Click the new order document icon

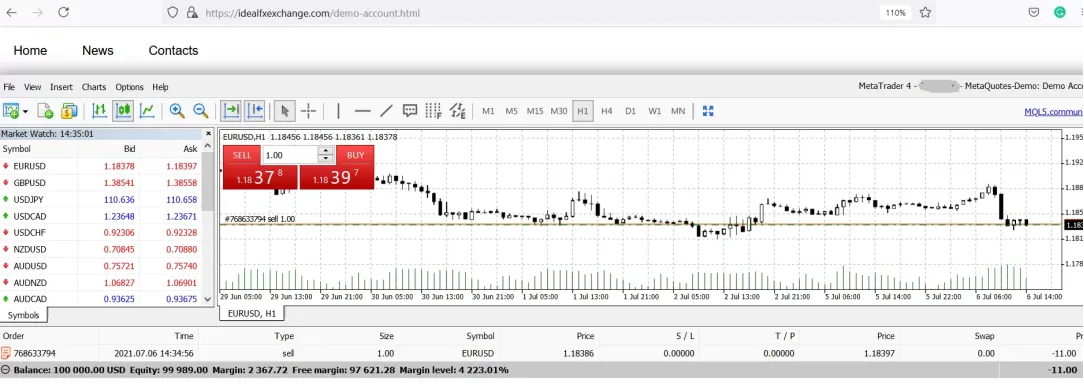46,111
